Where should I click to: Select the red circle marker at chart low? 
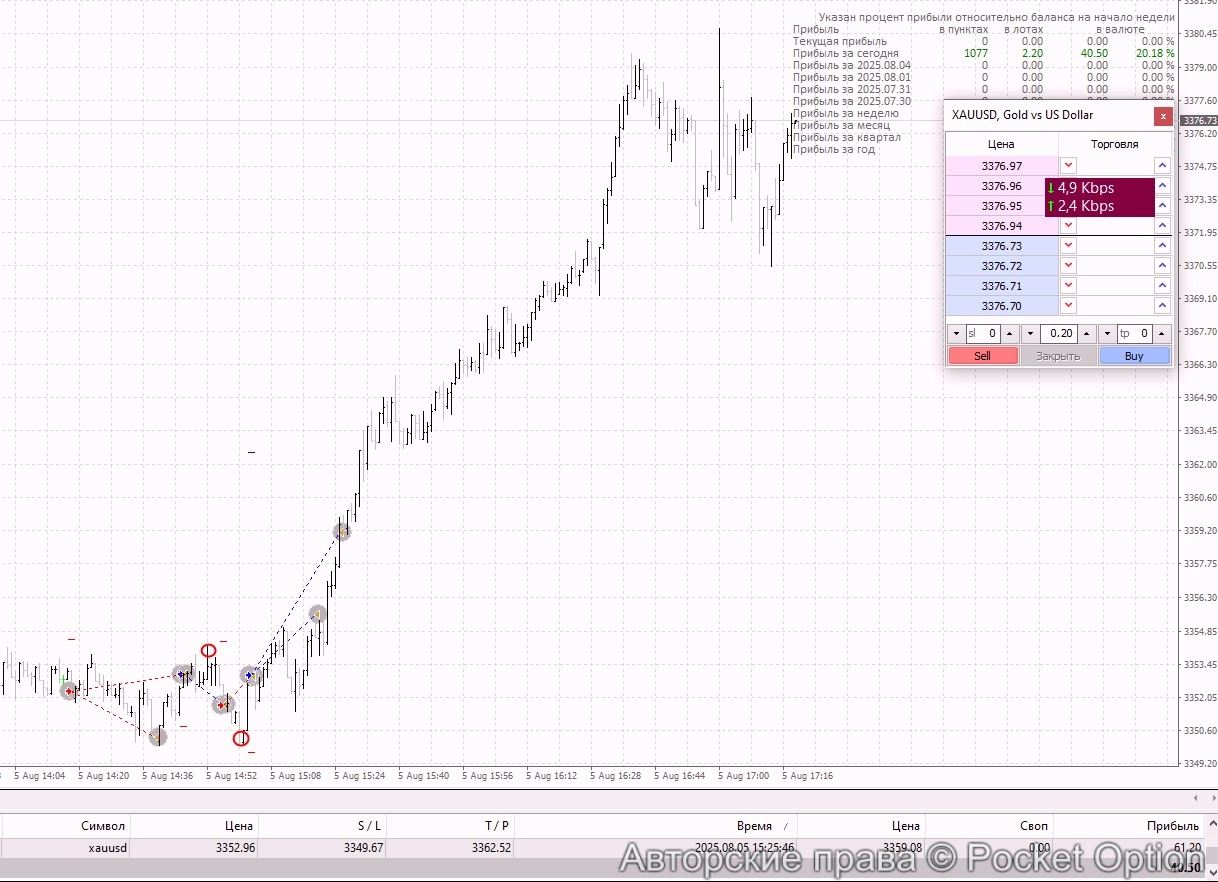(241, 739)
